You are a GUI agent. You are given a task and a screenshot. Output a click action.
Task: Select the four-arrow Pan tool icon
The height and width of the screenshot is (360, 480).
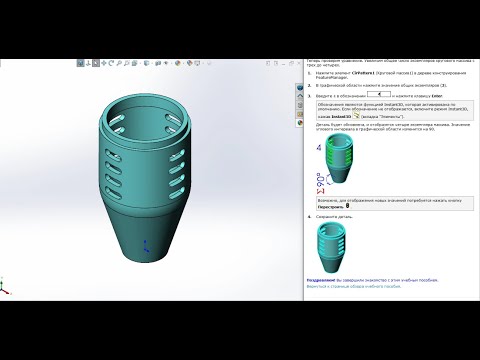click(104, 63)
